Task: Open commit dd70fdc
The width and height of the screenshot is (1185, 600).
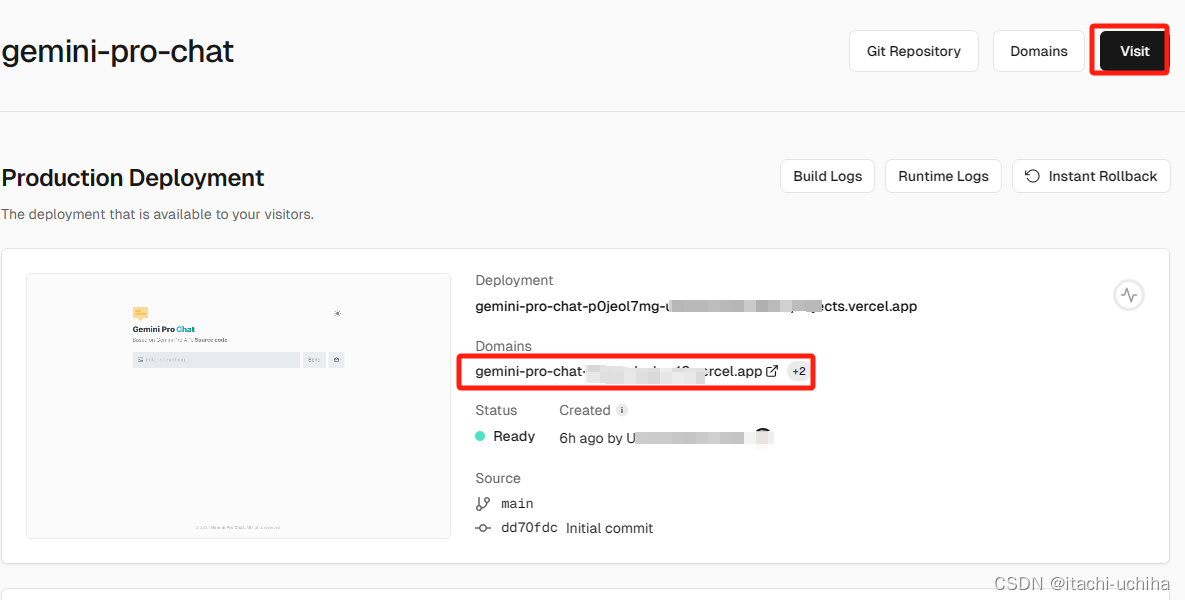Action: (528, 528)
